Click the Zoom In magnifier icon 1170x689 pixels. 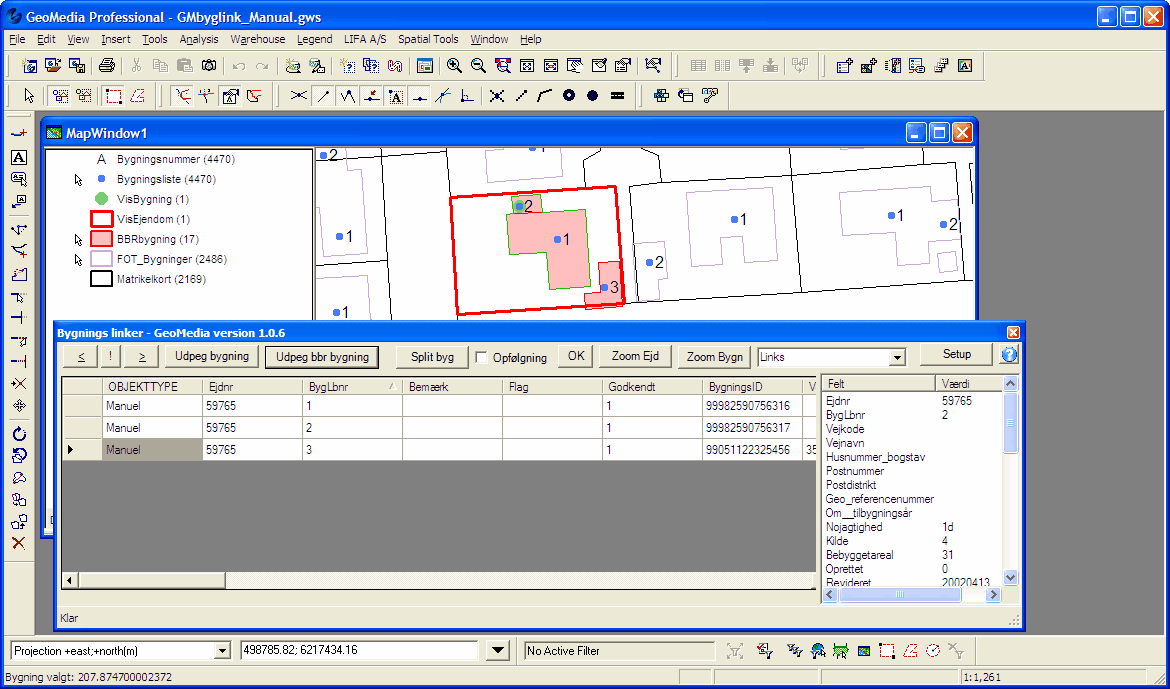(454, 66)
